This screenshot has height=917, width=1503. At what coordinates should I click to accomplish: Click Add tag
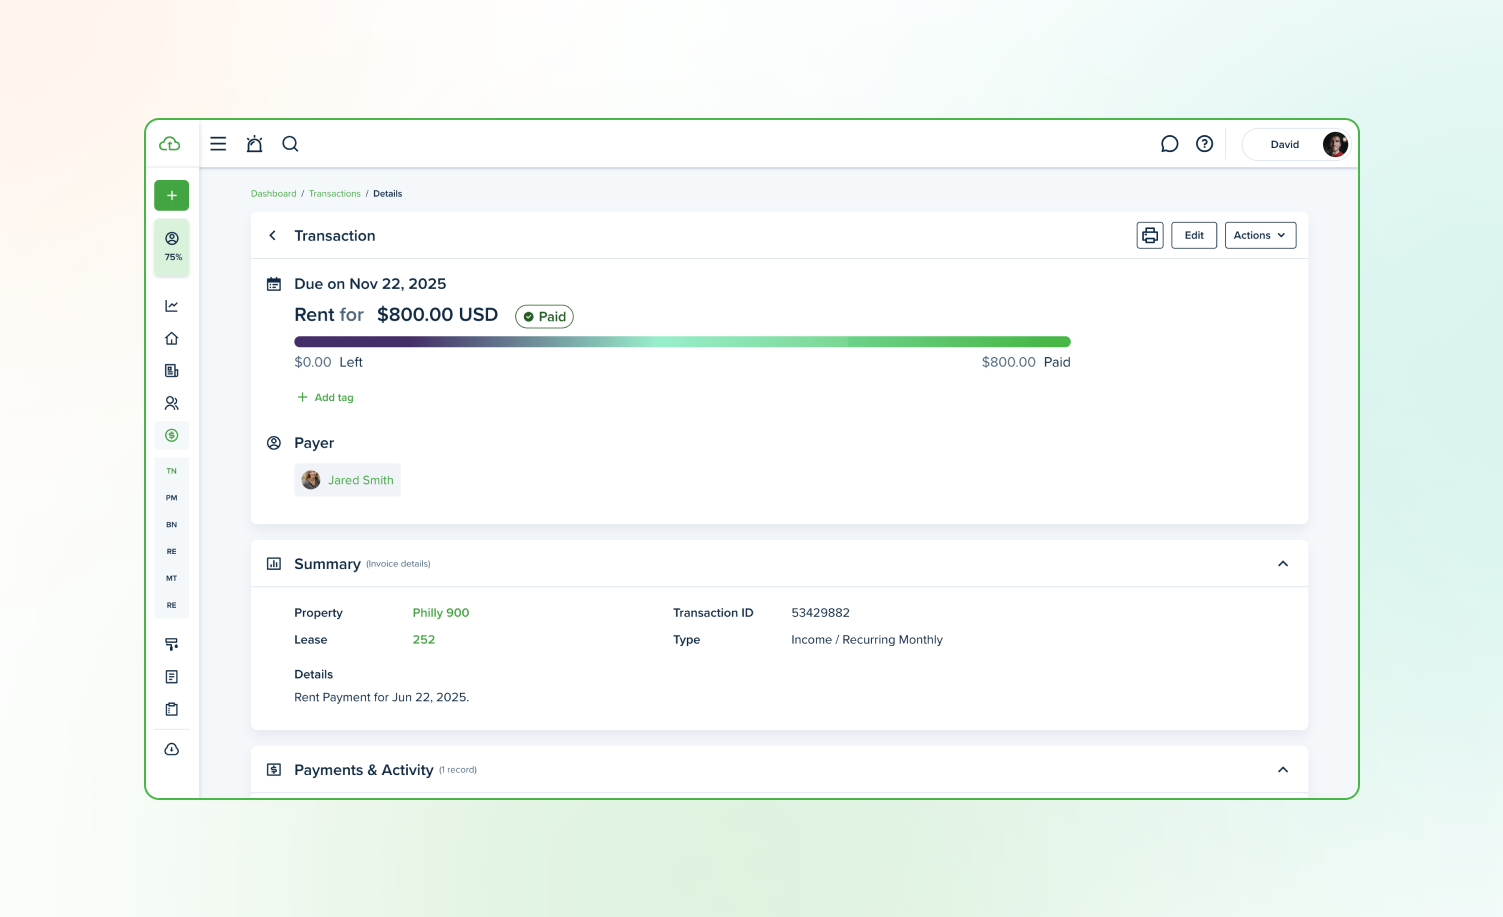pos(326,398)
